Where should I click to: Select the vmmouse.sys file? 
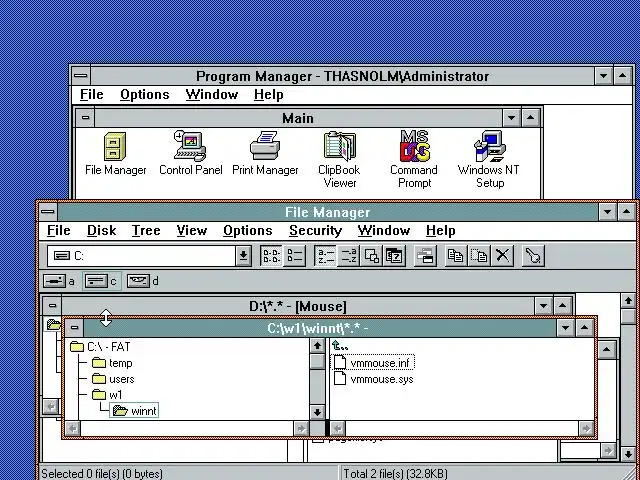(x=373, y=379)
